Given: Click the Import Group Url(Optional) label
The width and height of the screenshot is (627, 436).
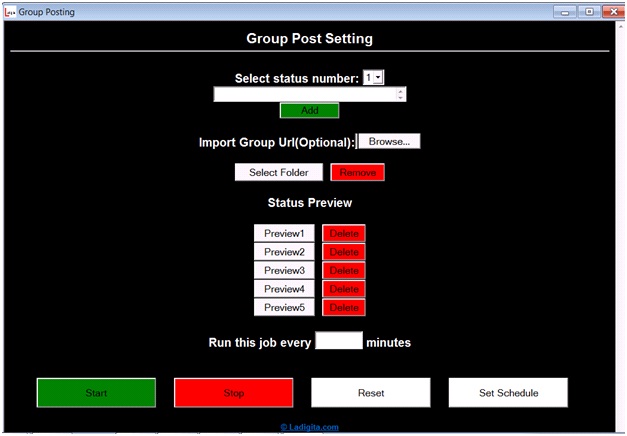Looking at the screenshot, I should tap(277, 142).
